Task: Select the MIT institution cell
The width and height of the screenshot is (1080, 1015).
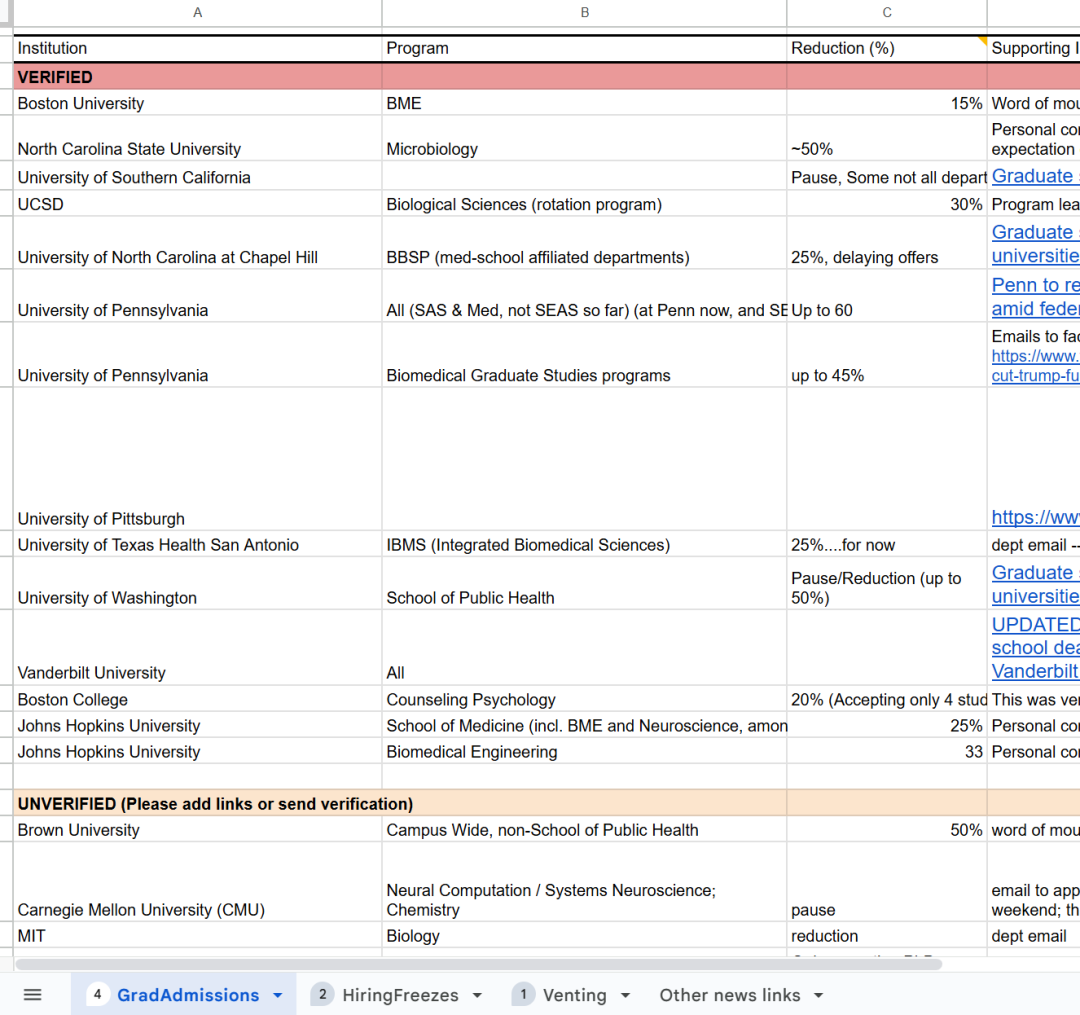Action: point(198,935)
